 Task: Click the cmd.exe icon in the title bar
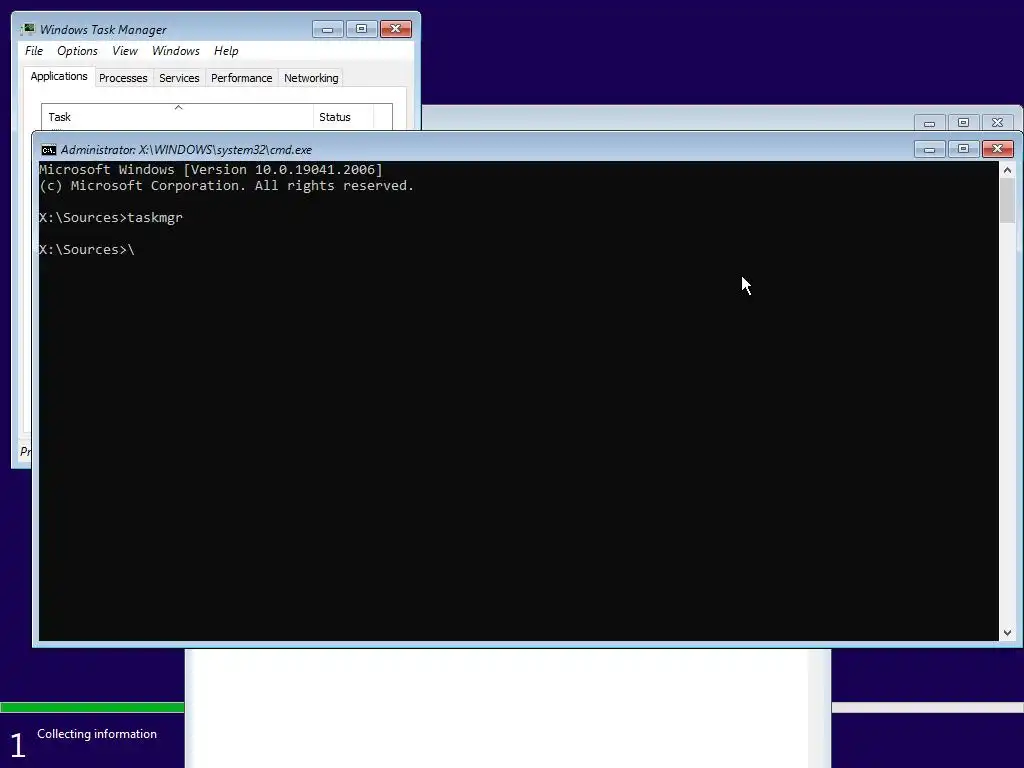[48, 150]
